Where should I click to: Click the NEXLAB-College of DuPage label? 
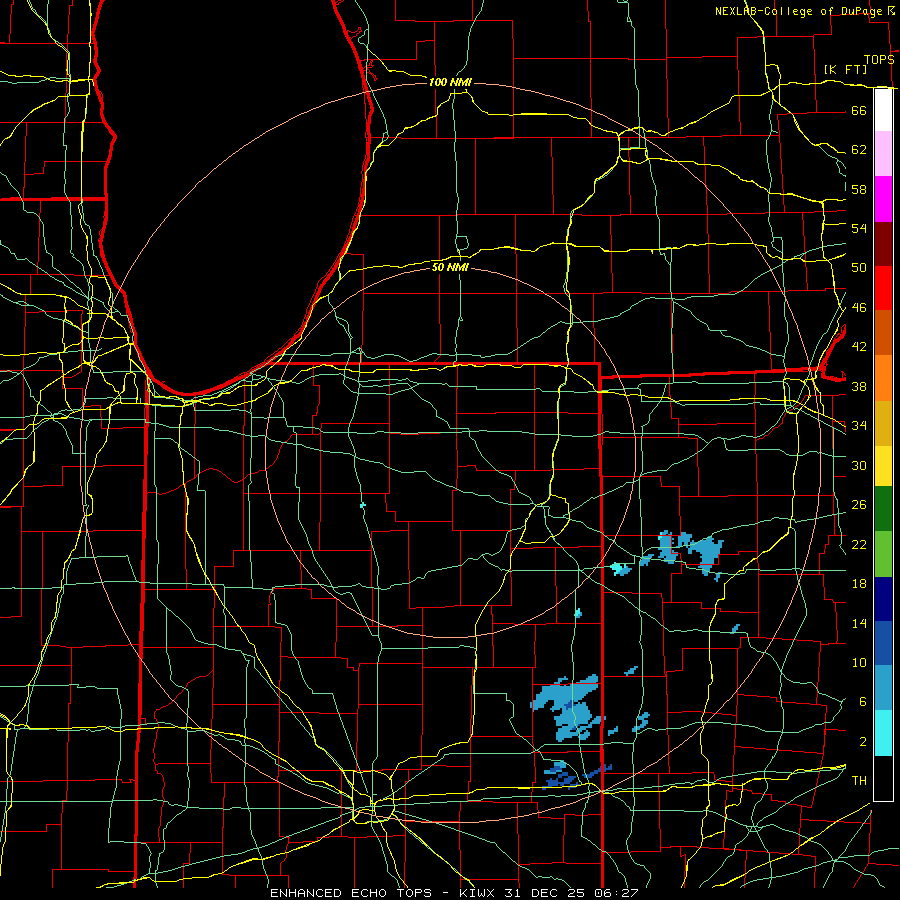click(x=800, y=11)
